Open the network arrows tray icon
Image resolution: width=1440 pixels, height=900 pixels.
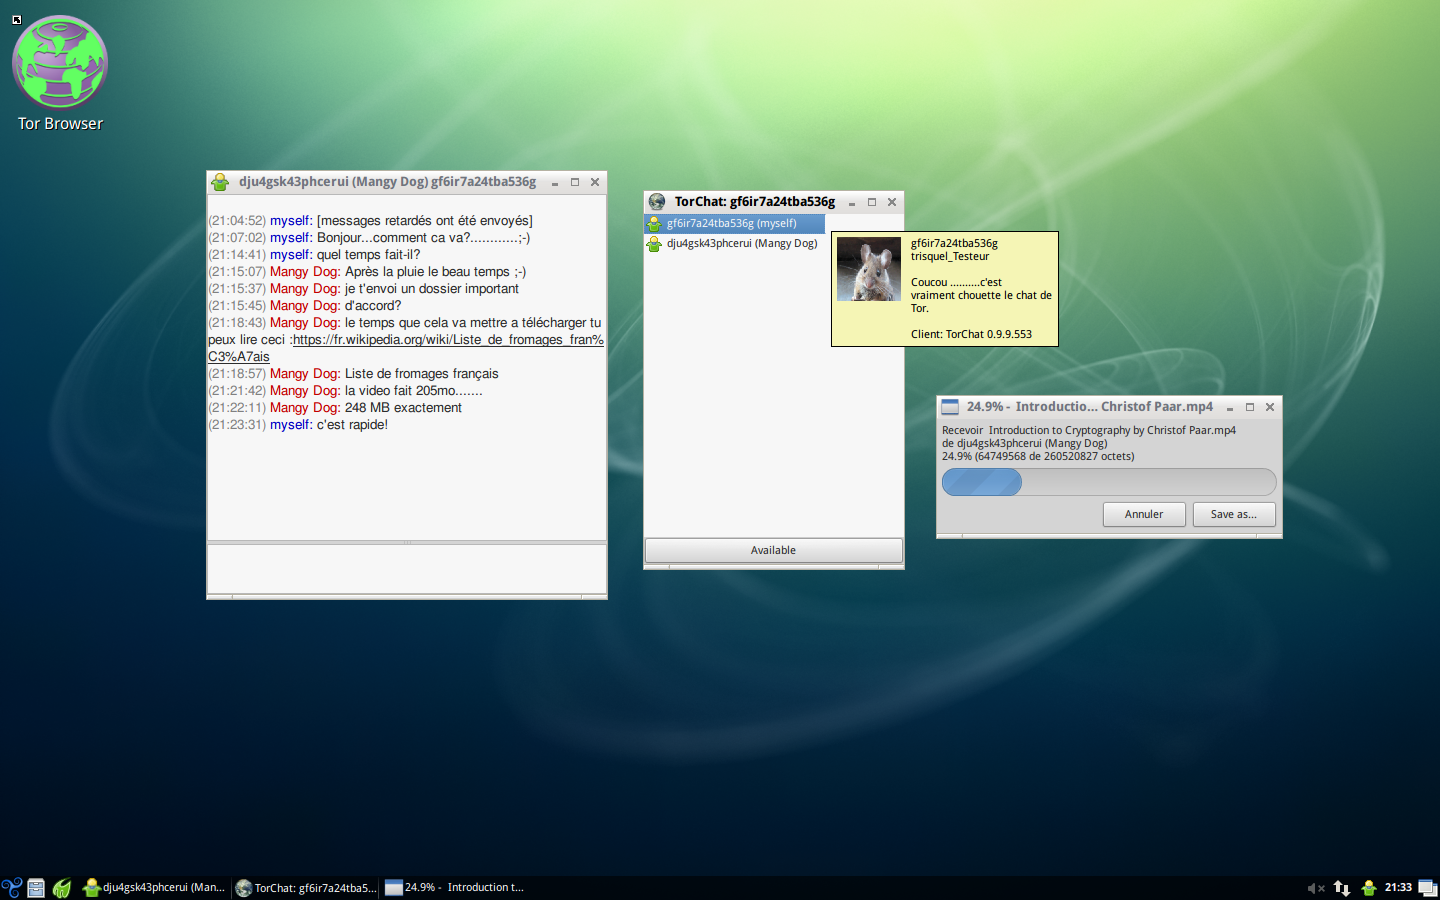point(1342,888)
